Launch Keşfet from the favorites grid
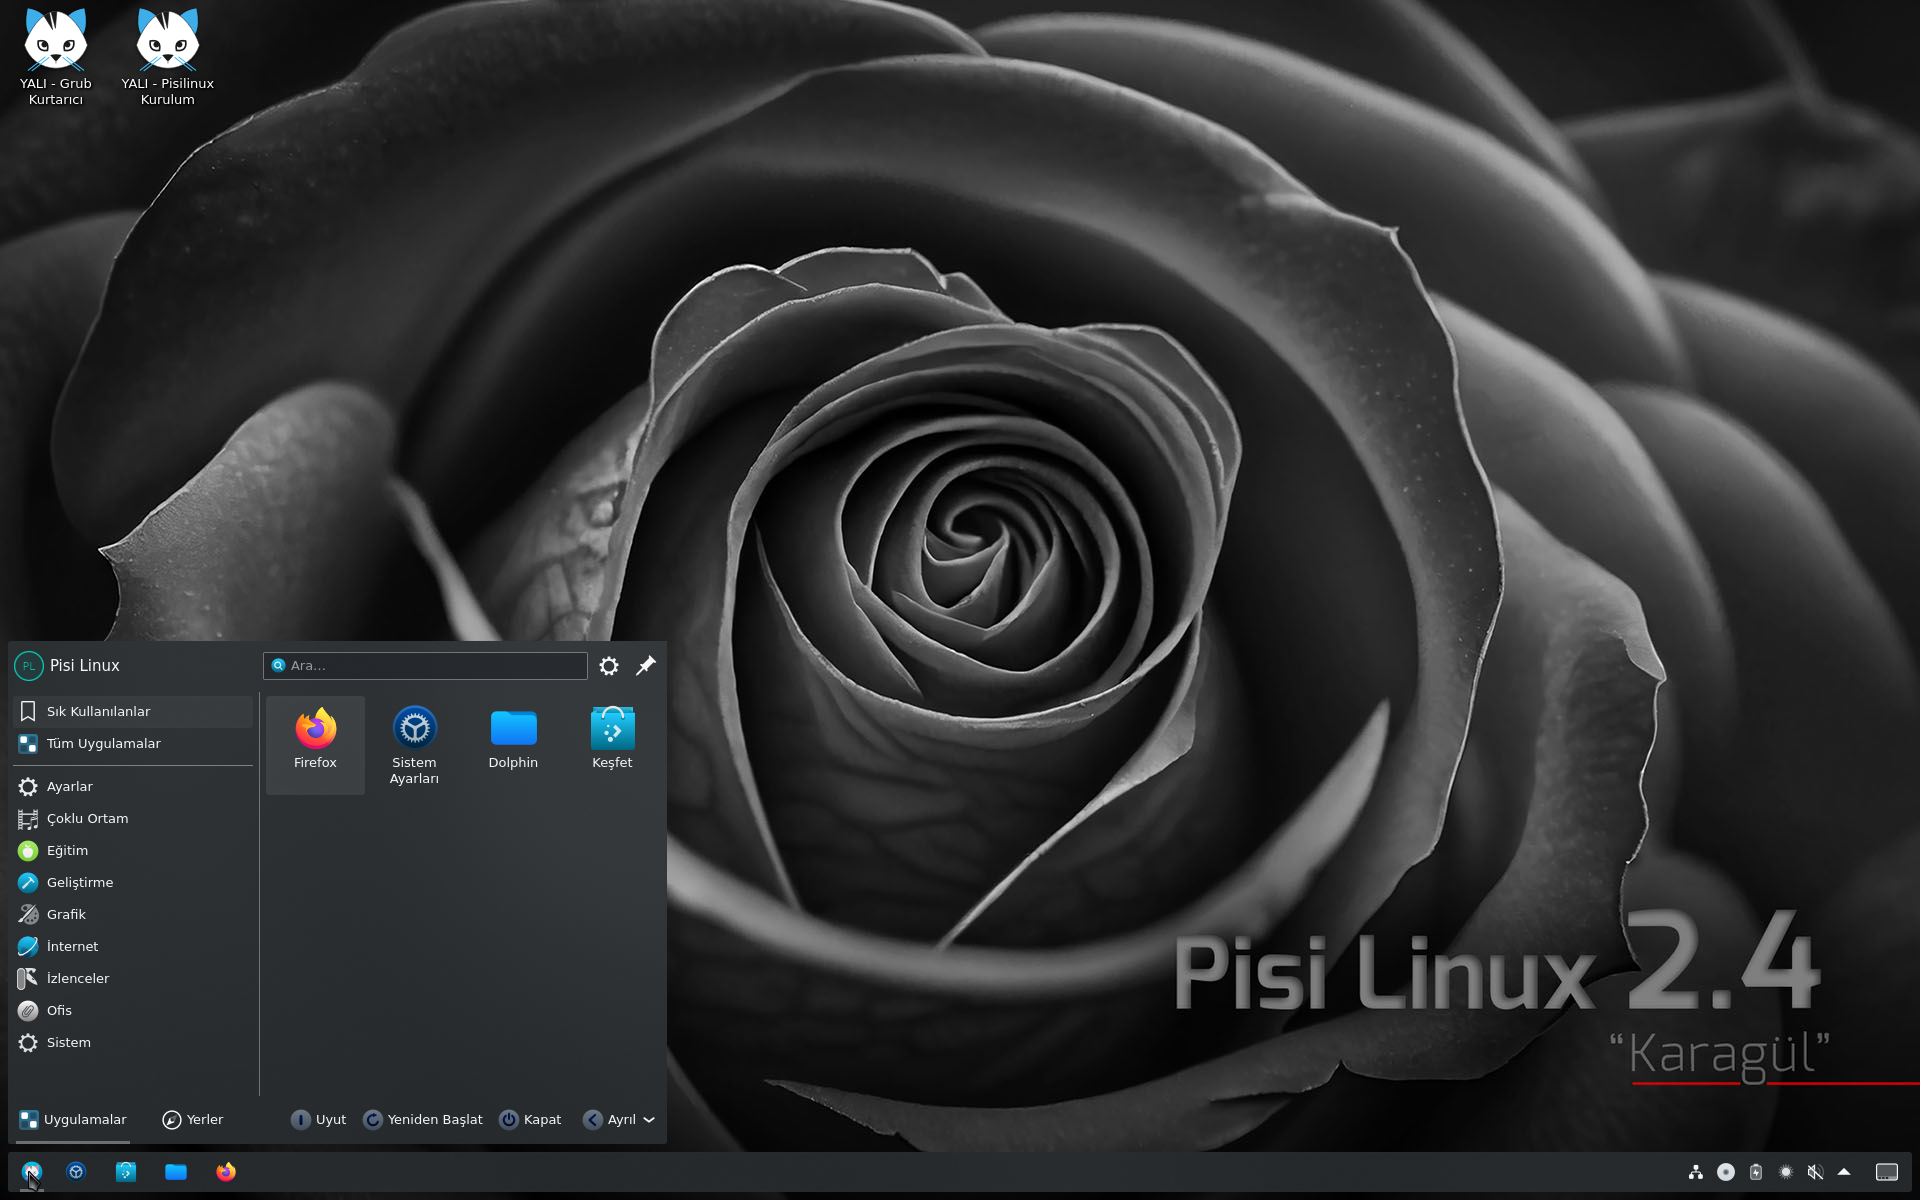This screenshot has width=1920, height=1200. 612,744
